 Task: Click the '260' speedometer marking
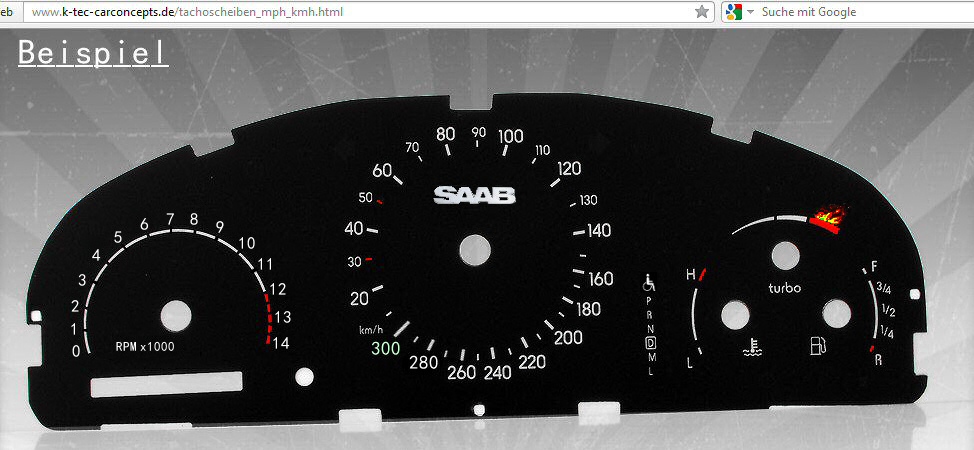tap(462, 372)
